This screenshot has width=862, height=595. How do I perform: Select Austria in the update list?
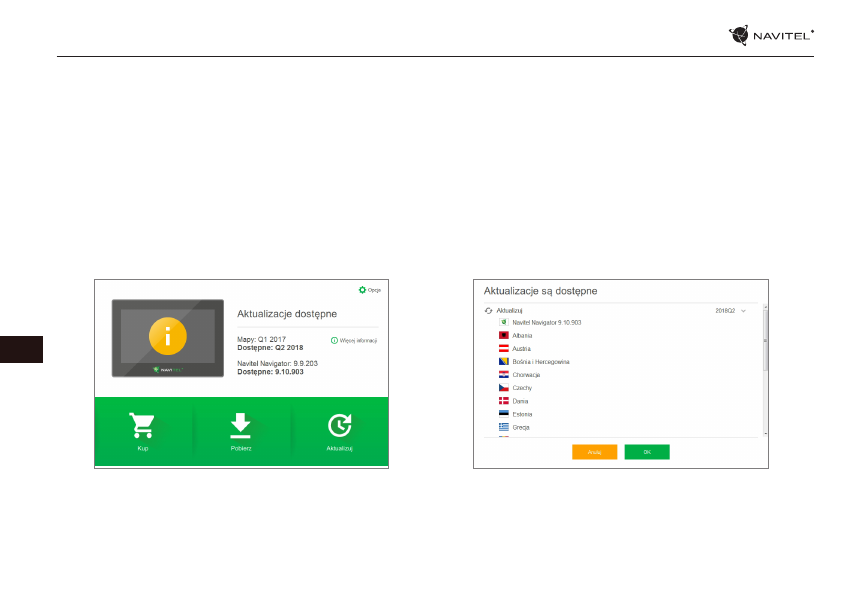[522, 349]
